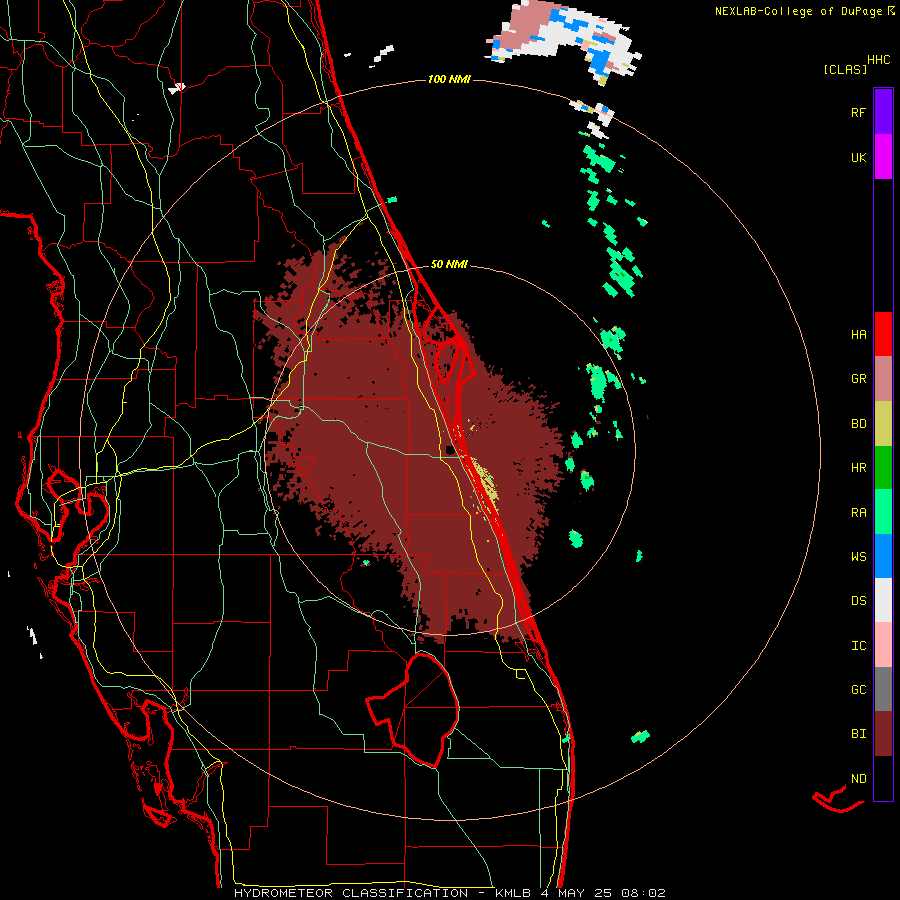Click the UK magenta legend swatch
Image resolution: width=900 pixels, height=900 pixels.
[883, 156]
